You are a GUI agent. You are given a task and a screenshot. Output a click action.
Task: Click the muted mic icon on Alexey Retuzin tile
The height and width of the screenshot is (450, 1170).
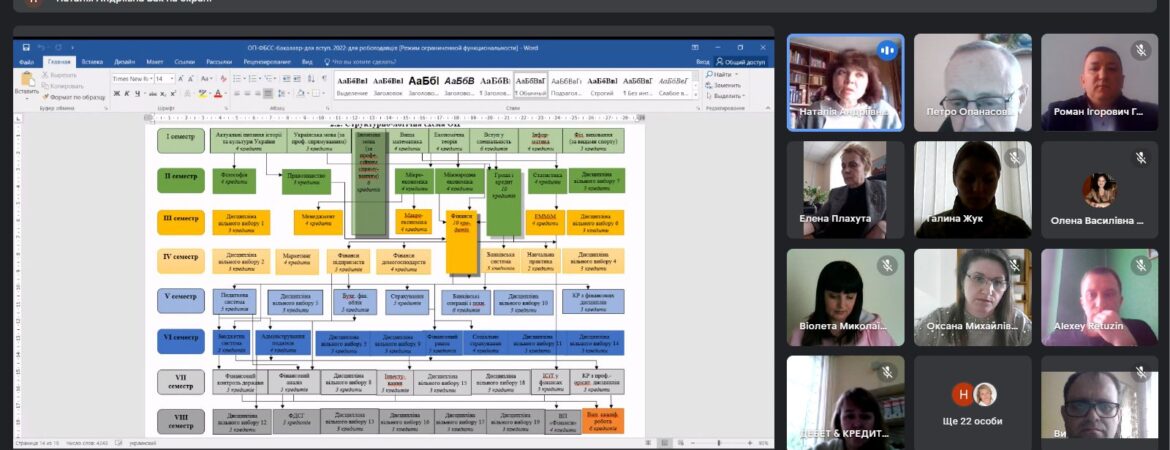coord(1140,265)
